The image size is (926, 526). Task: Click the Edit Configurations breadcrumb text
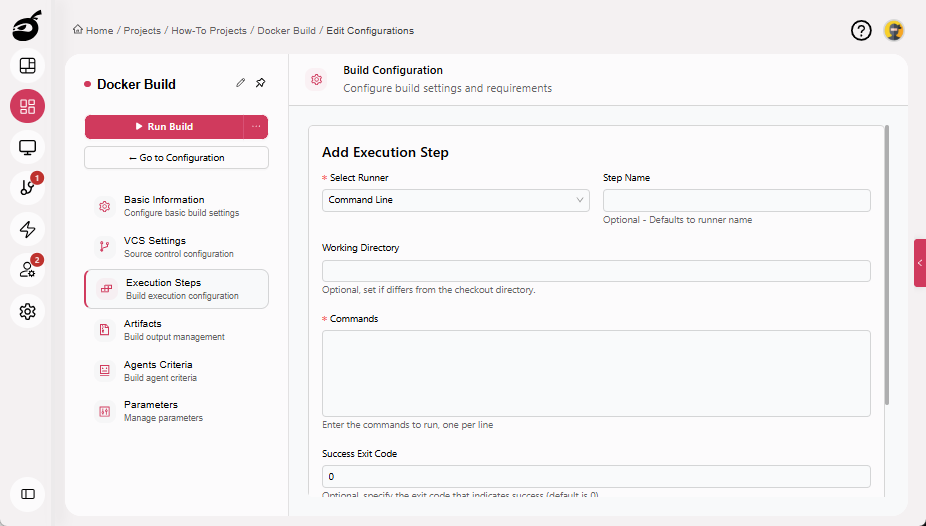(370, 31)
